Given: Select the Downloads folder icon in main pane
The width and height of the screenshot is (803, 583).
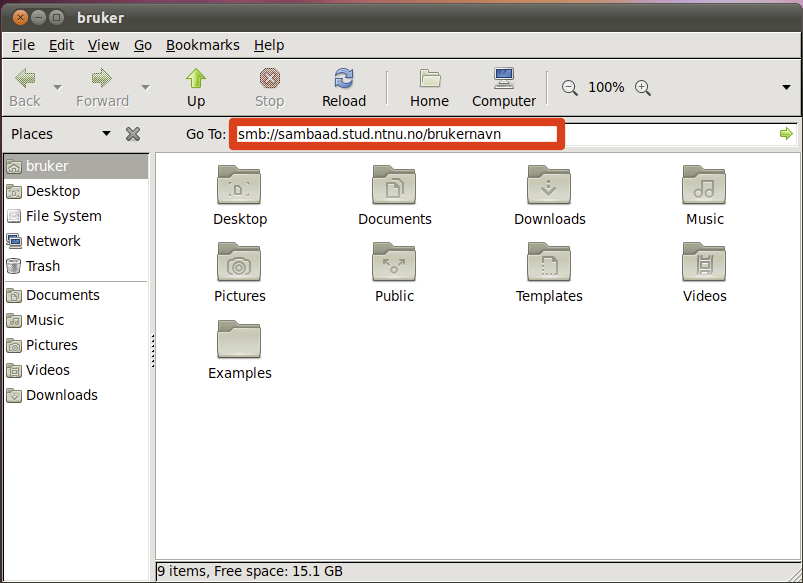Looking at the screenshot, I should tap(549, 185).
